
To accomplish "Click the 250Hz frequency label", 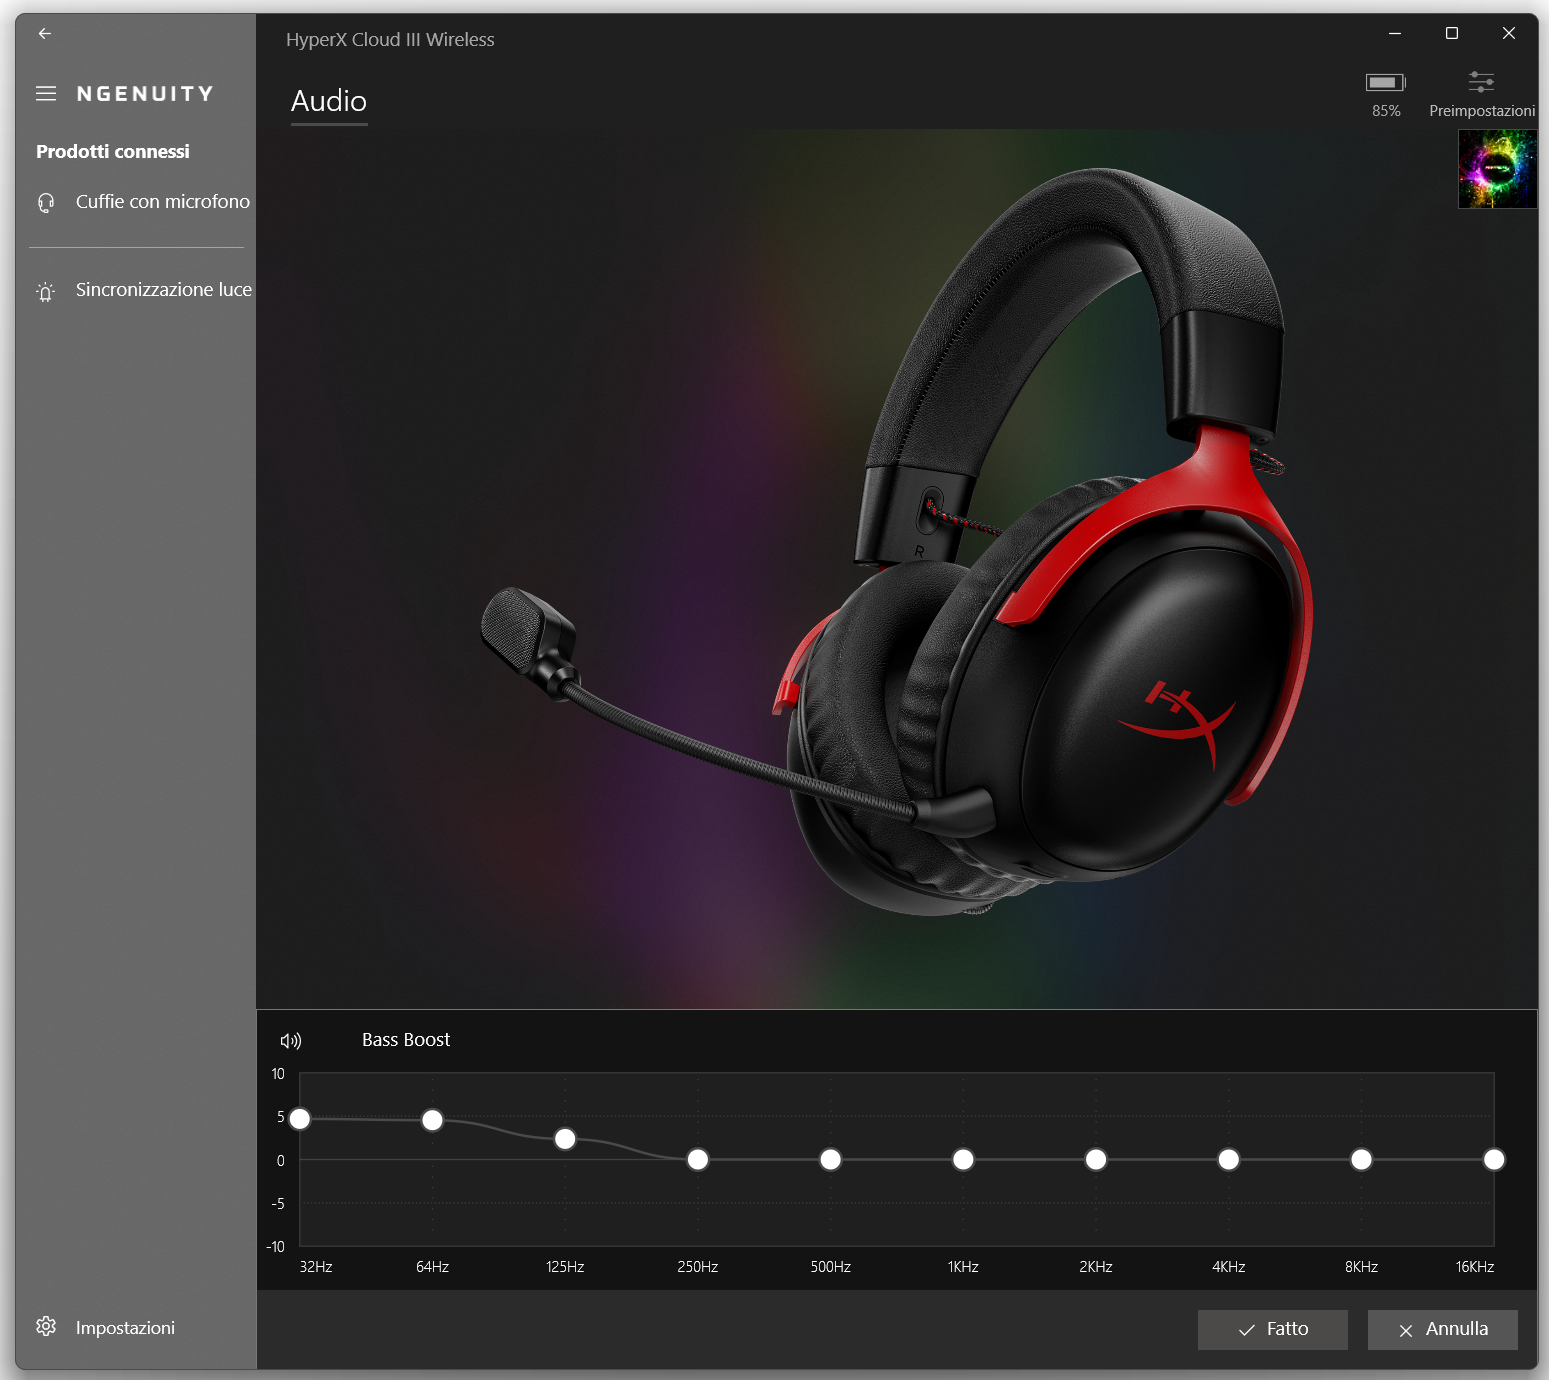I will [698, 1267].
